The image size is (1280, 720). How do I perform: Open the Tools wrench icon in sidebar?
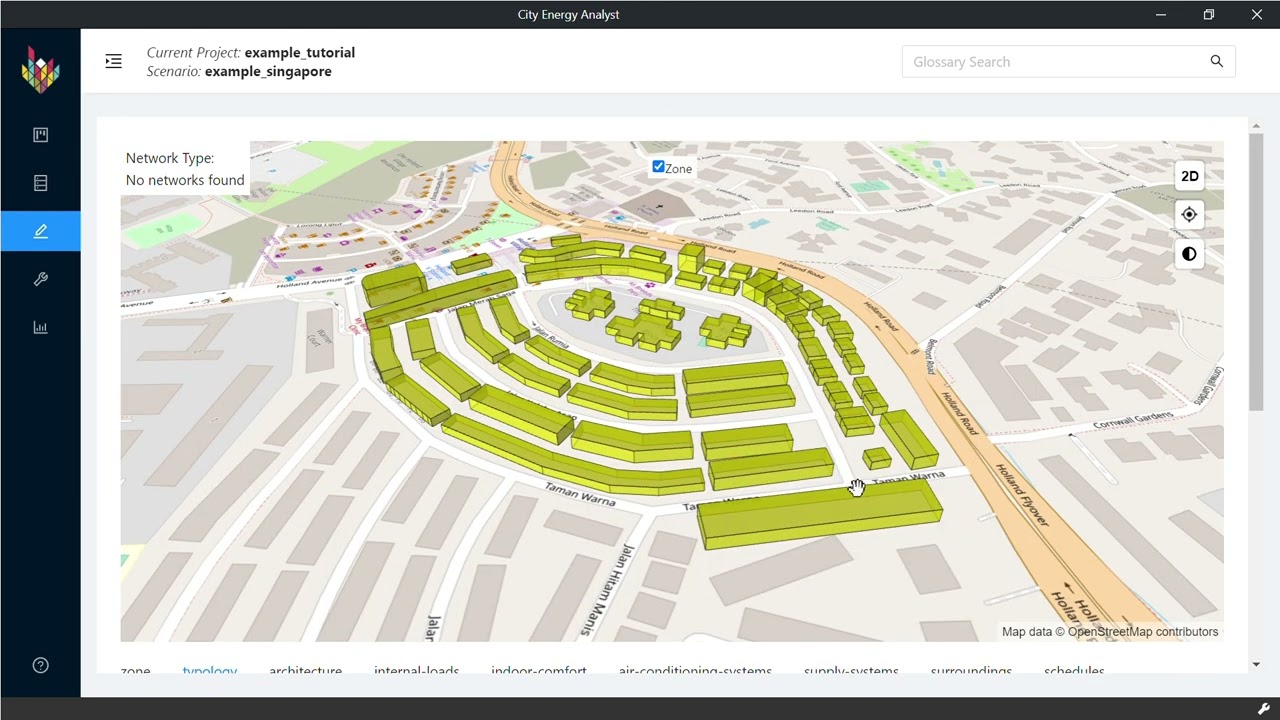click(40, 279)
